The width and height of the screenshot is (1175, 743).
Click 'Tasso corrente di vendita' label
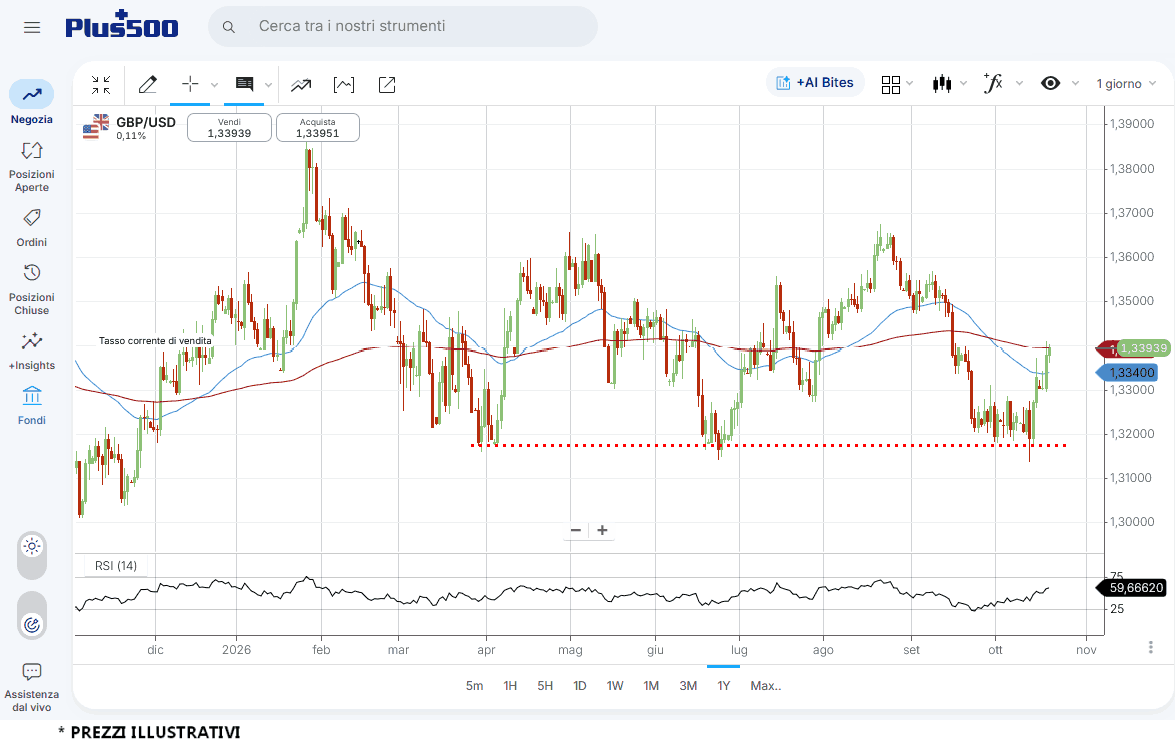[x=155, y=340]
